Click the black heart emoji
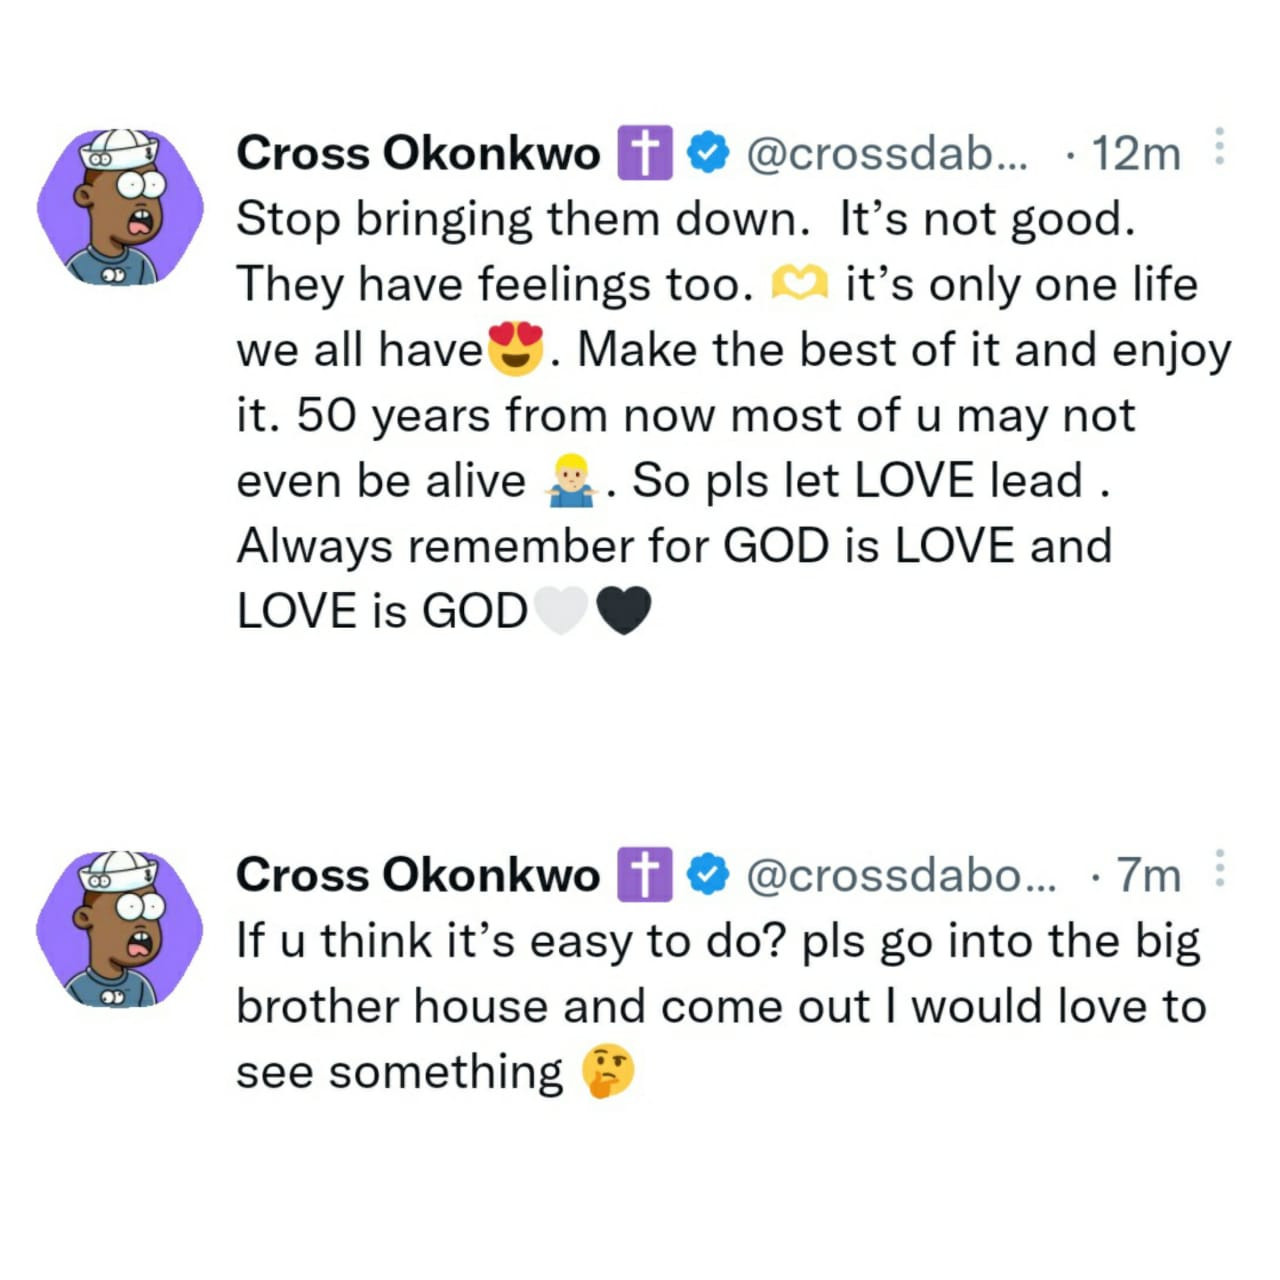 tap(623, 610)
